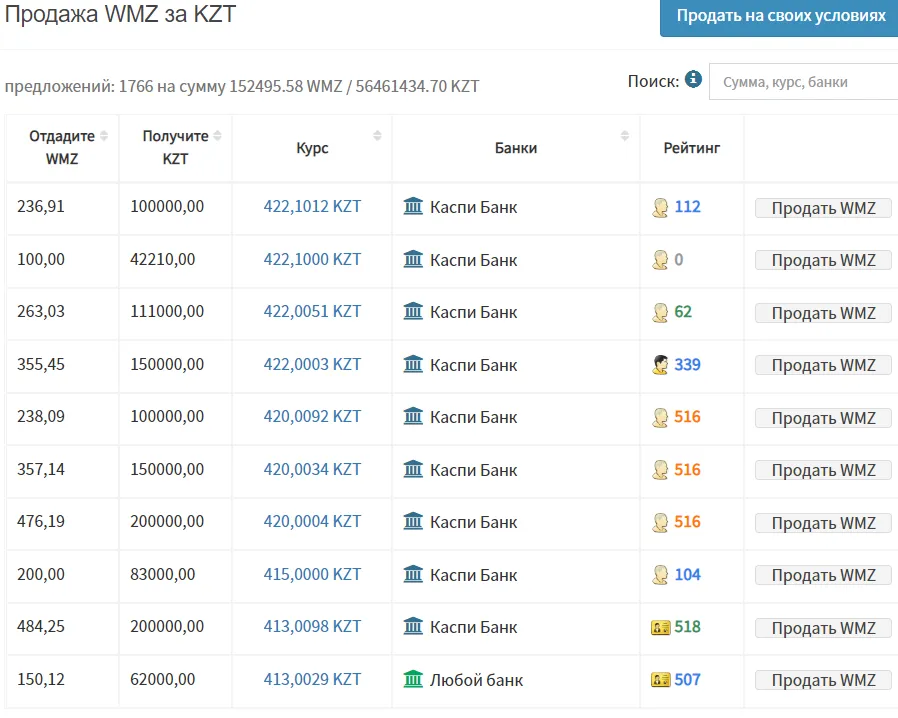The image size is (898, 718).
Task: Click the dark-haired user icon beside rating 339
Action: coord(660,365)
